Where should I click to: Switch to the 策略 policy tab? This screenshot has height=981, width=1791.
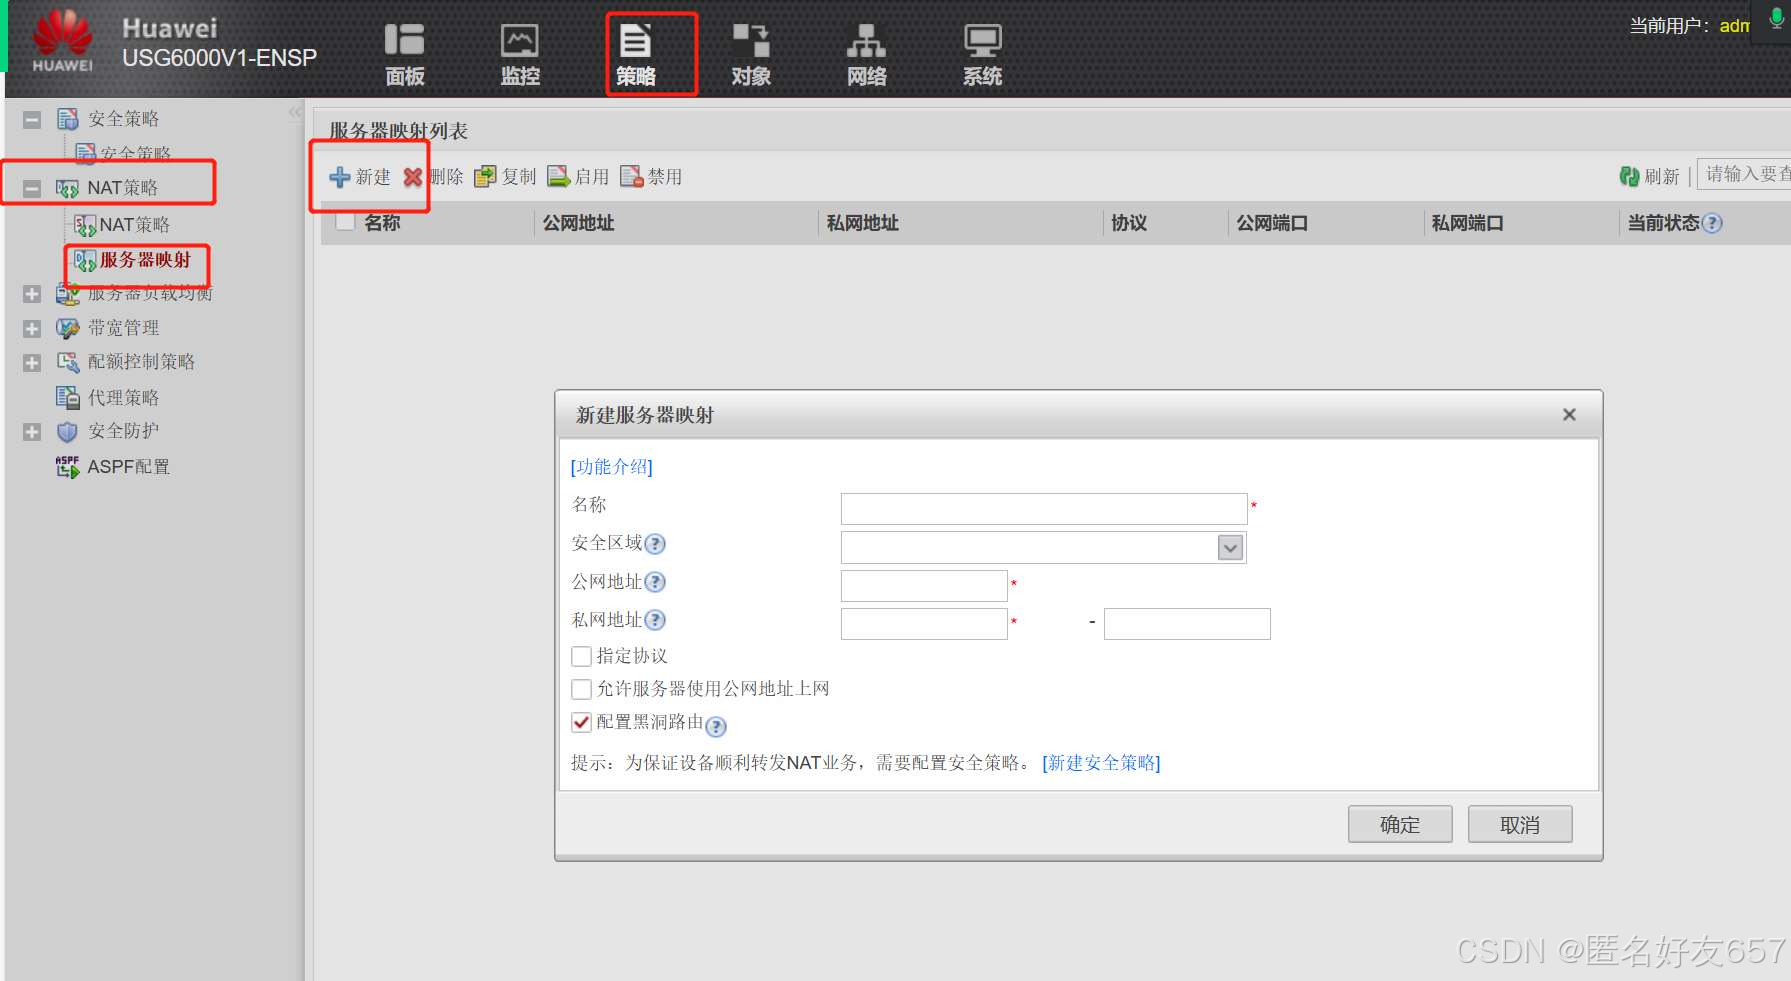point(636,54)
